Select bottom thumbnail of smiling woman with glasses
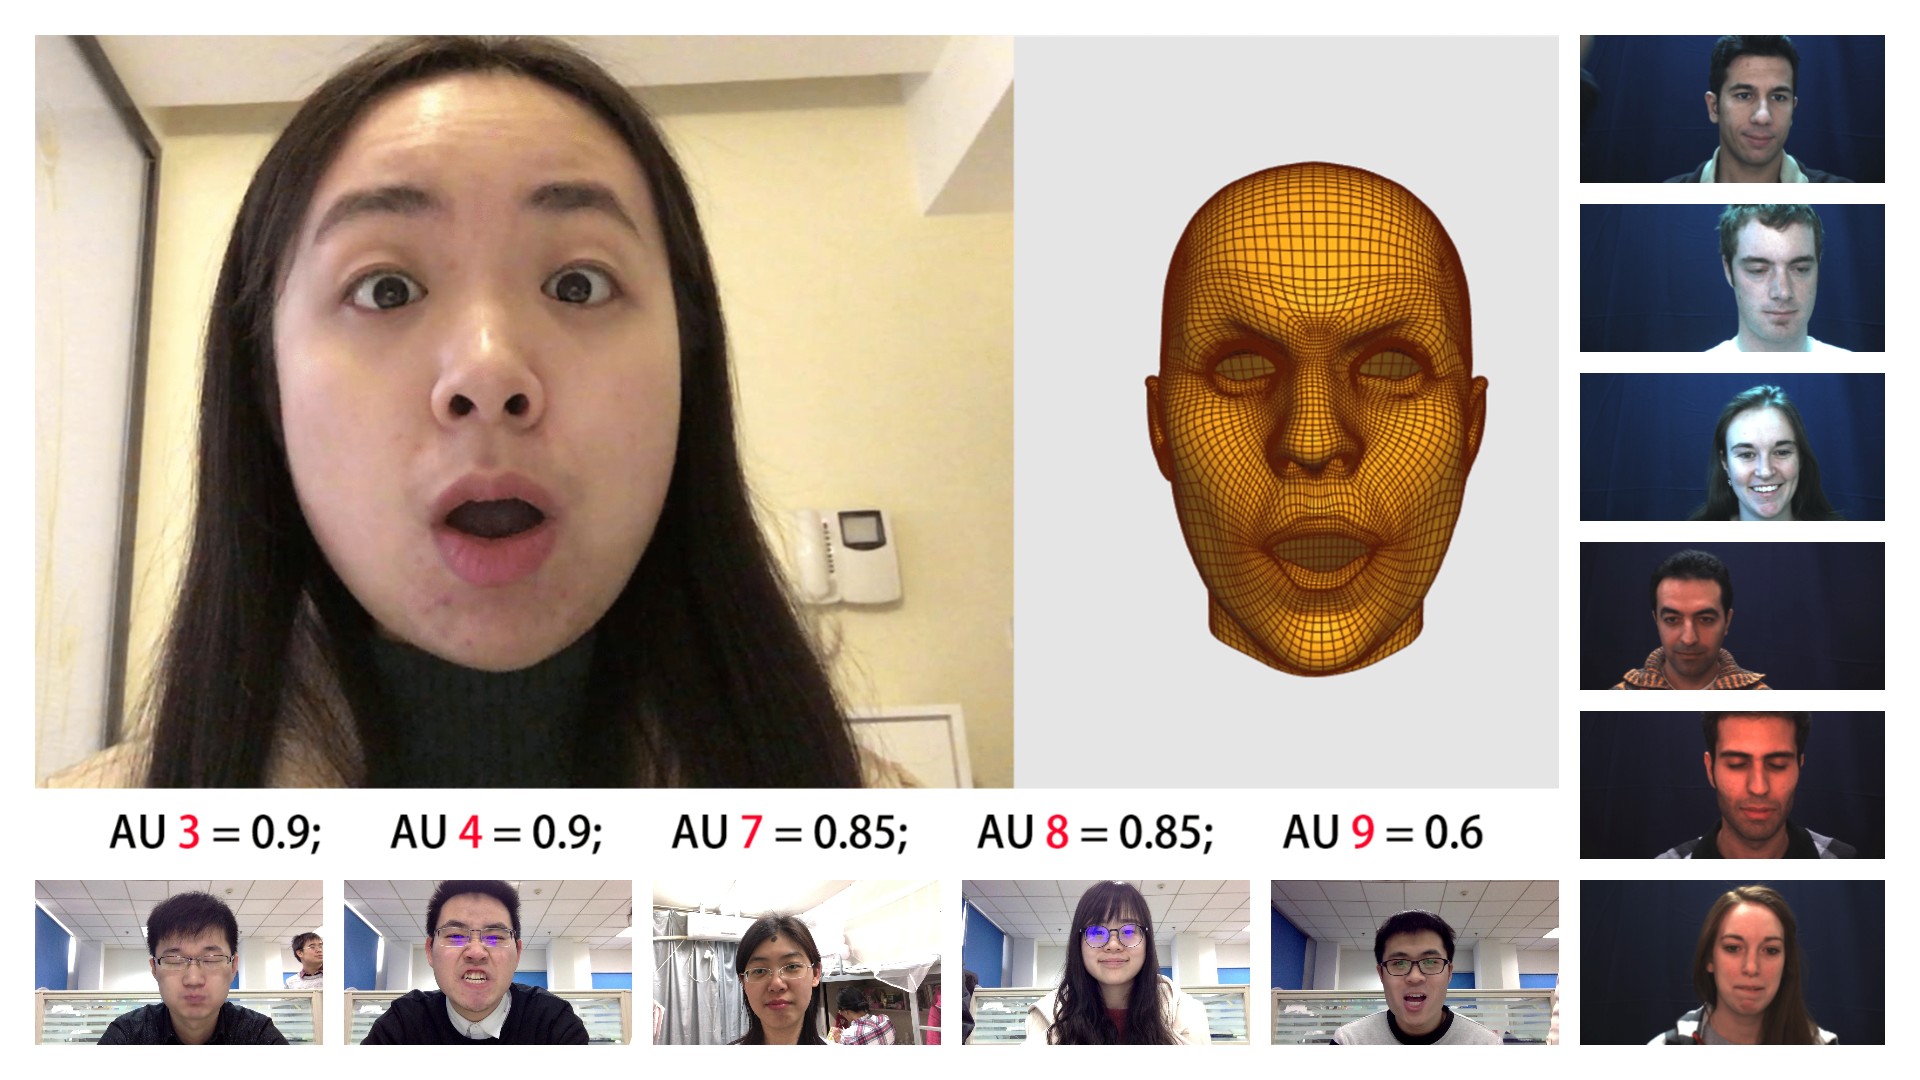 tap(1105, 962)
